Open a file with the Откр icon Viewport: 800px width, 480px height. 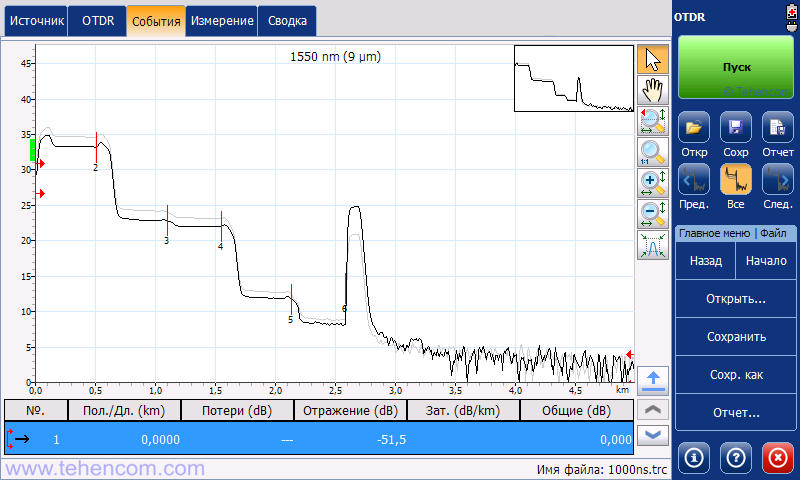click(694, 127)
